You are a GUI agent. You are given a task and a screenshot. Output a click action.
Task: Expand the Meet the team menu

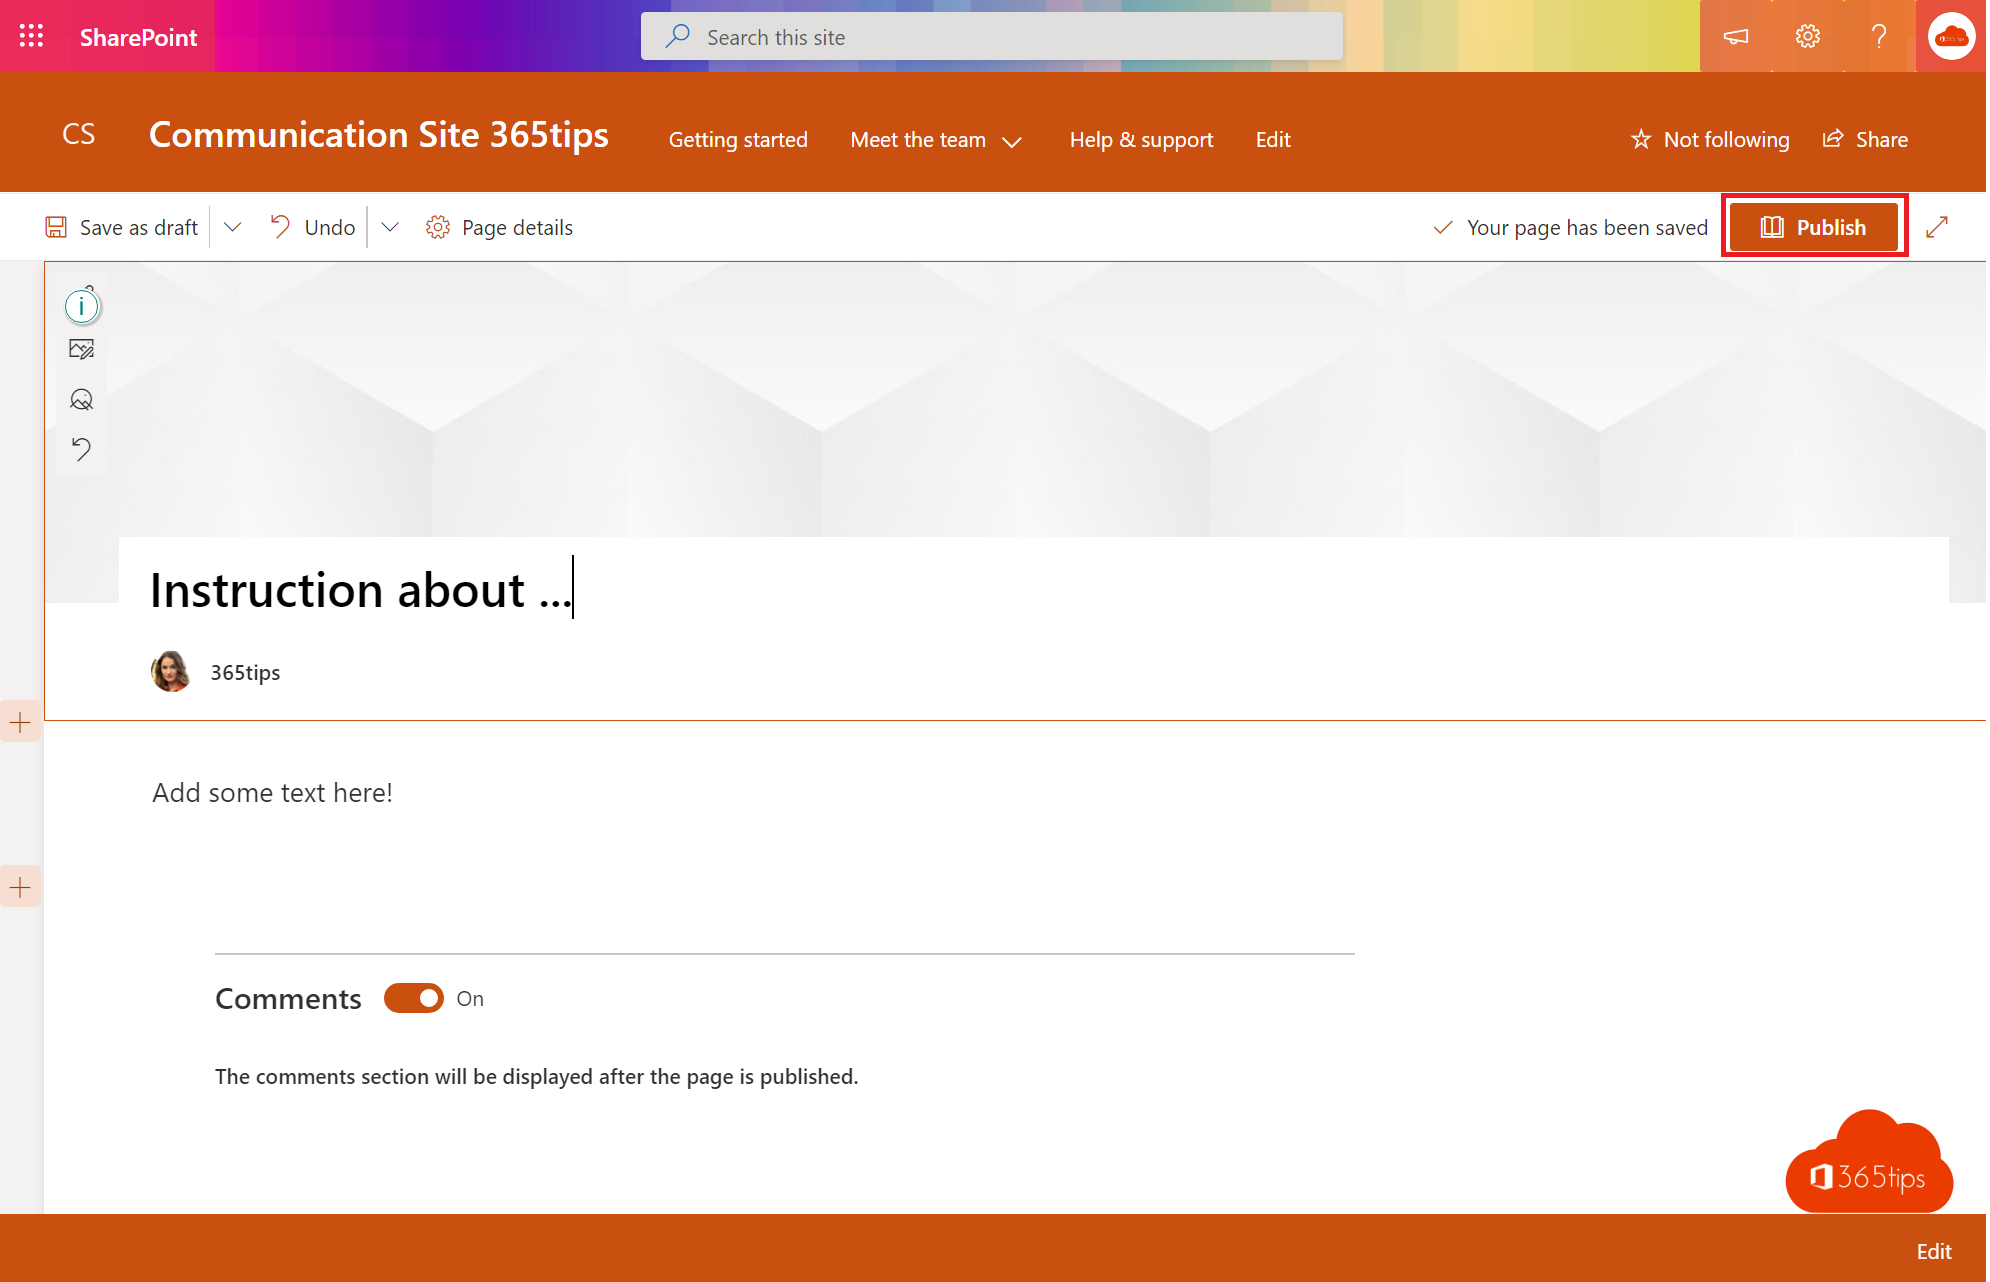[x=1017, y=141]
